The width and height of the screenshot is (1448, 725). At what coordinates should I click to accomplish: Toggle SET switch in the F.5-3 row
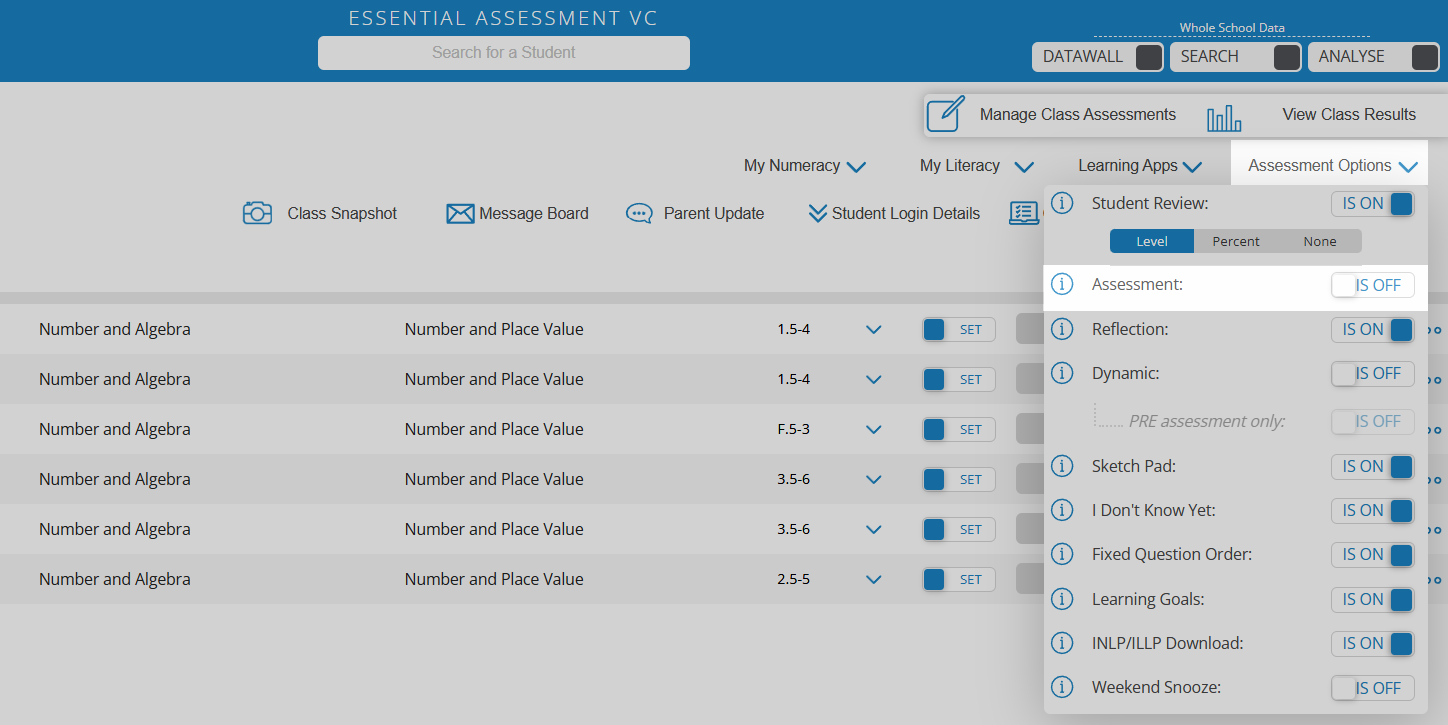tap(959, 429)
